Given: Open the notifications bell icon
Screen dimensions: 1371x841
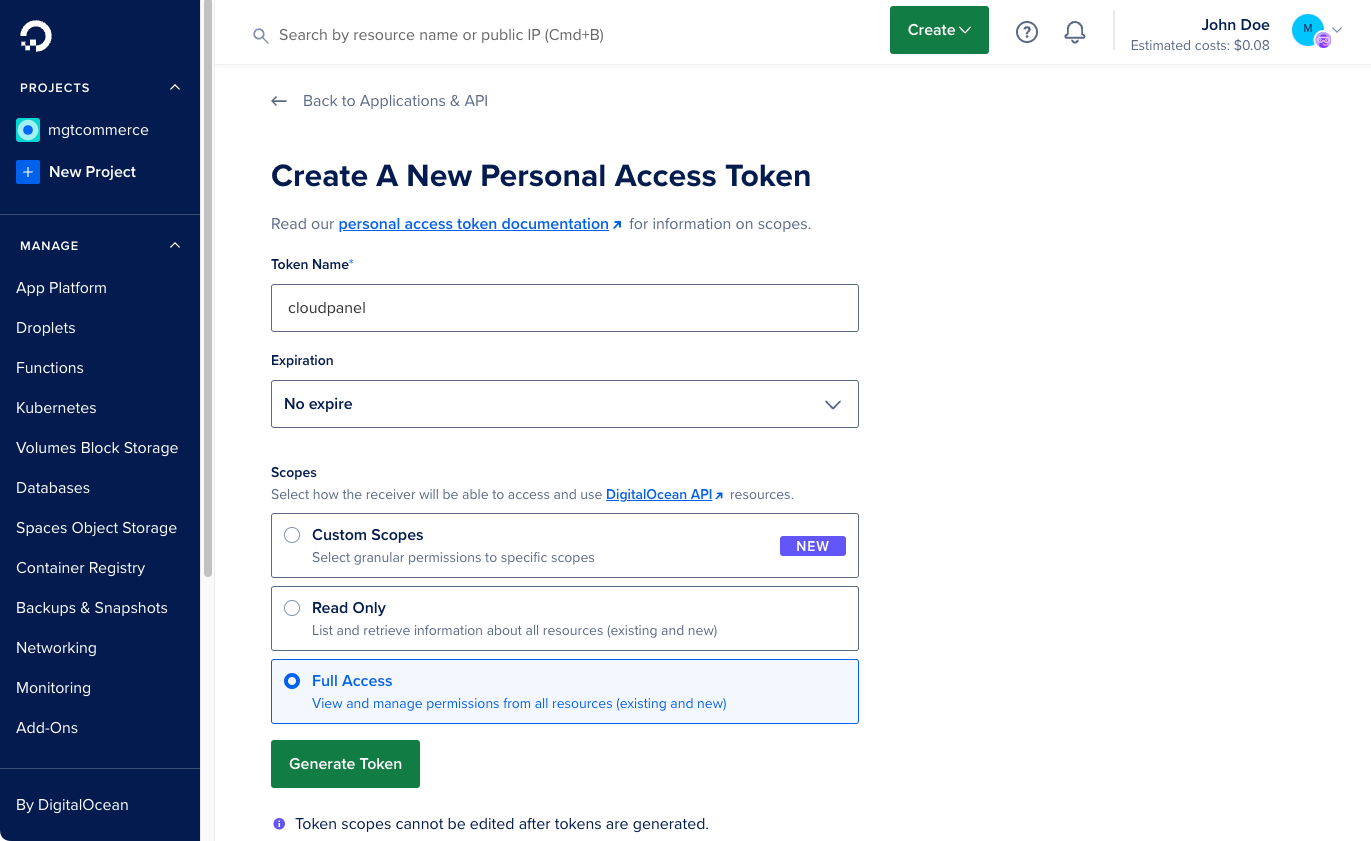Looking at the screenshot, I should [x=1075, y=32].
